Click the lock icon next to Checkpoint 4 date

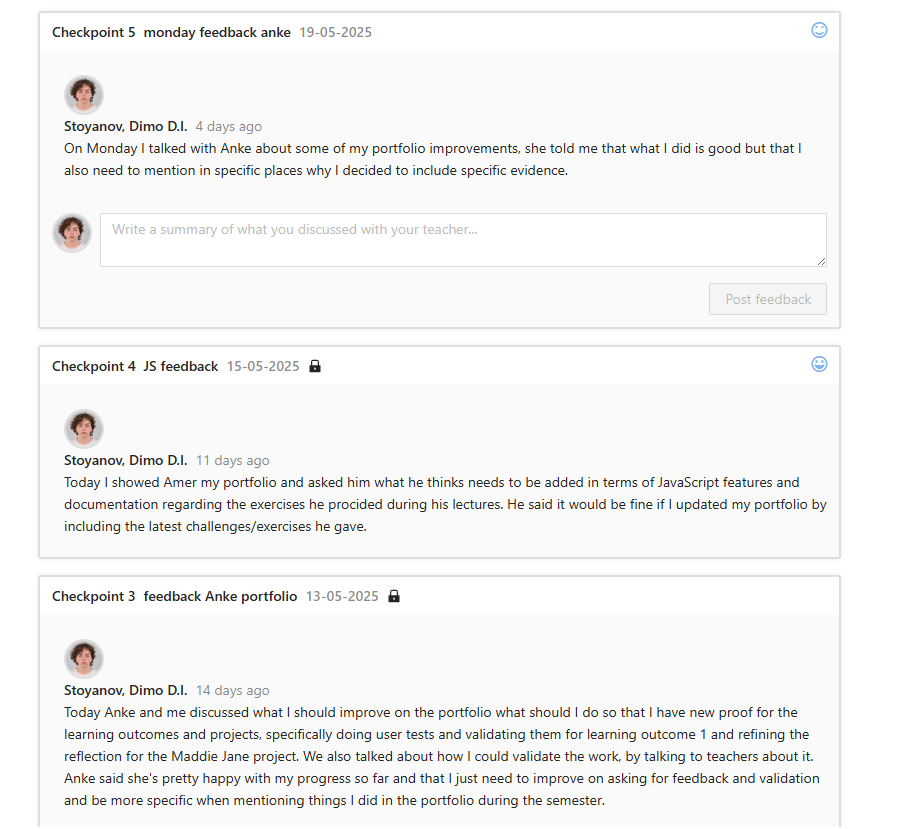(x=314, y=366)
